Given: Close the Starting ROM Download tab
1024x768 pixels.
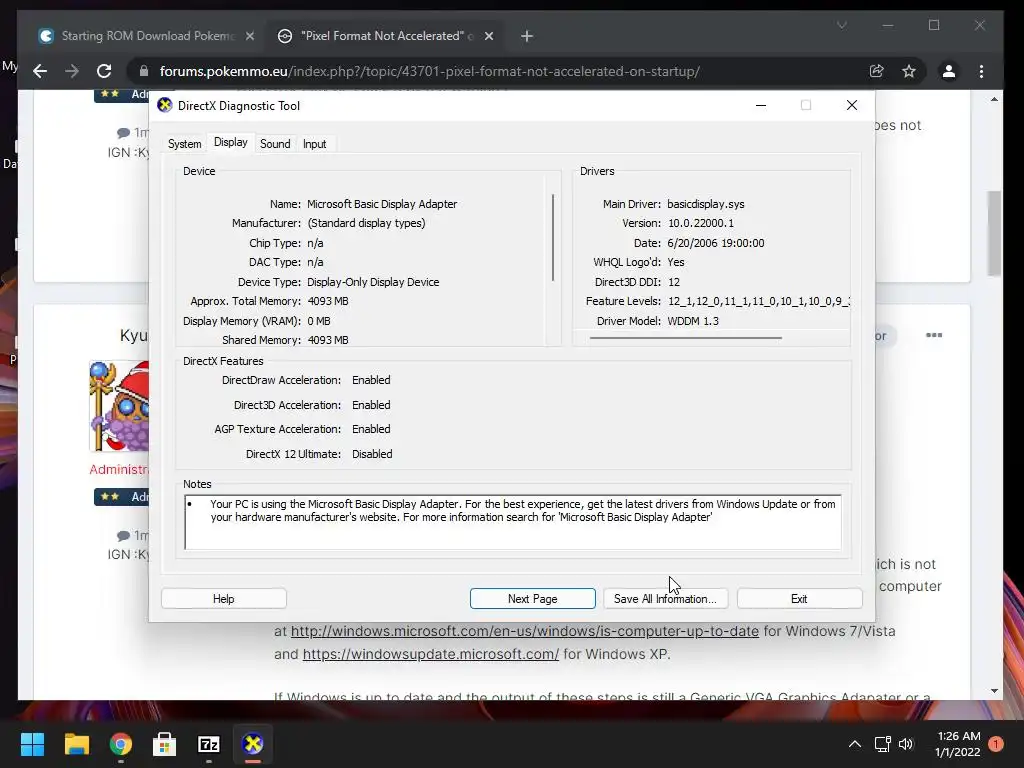Looking at the screenshot, I should tap(249, 36).
